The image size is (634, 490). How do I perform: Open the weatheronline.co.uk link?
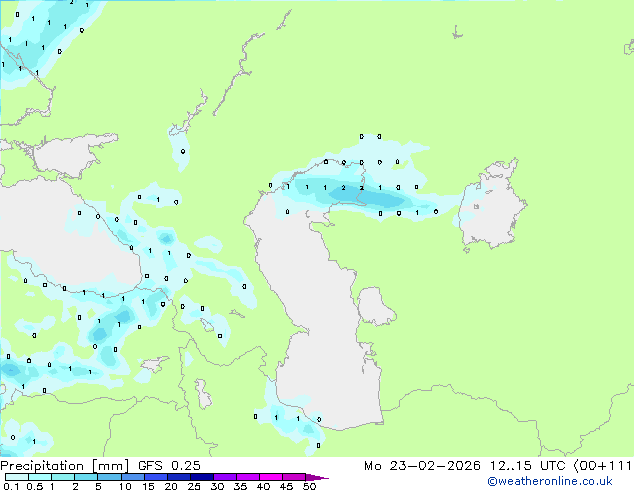pyautogui.click(x=550, y=481)
